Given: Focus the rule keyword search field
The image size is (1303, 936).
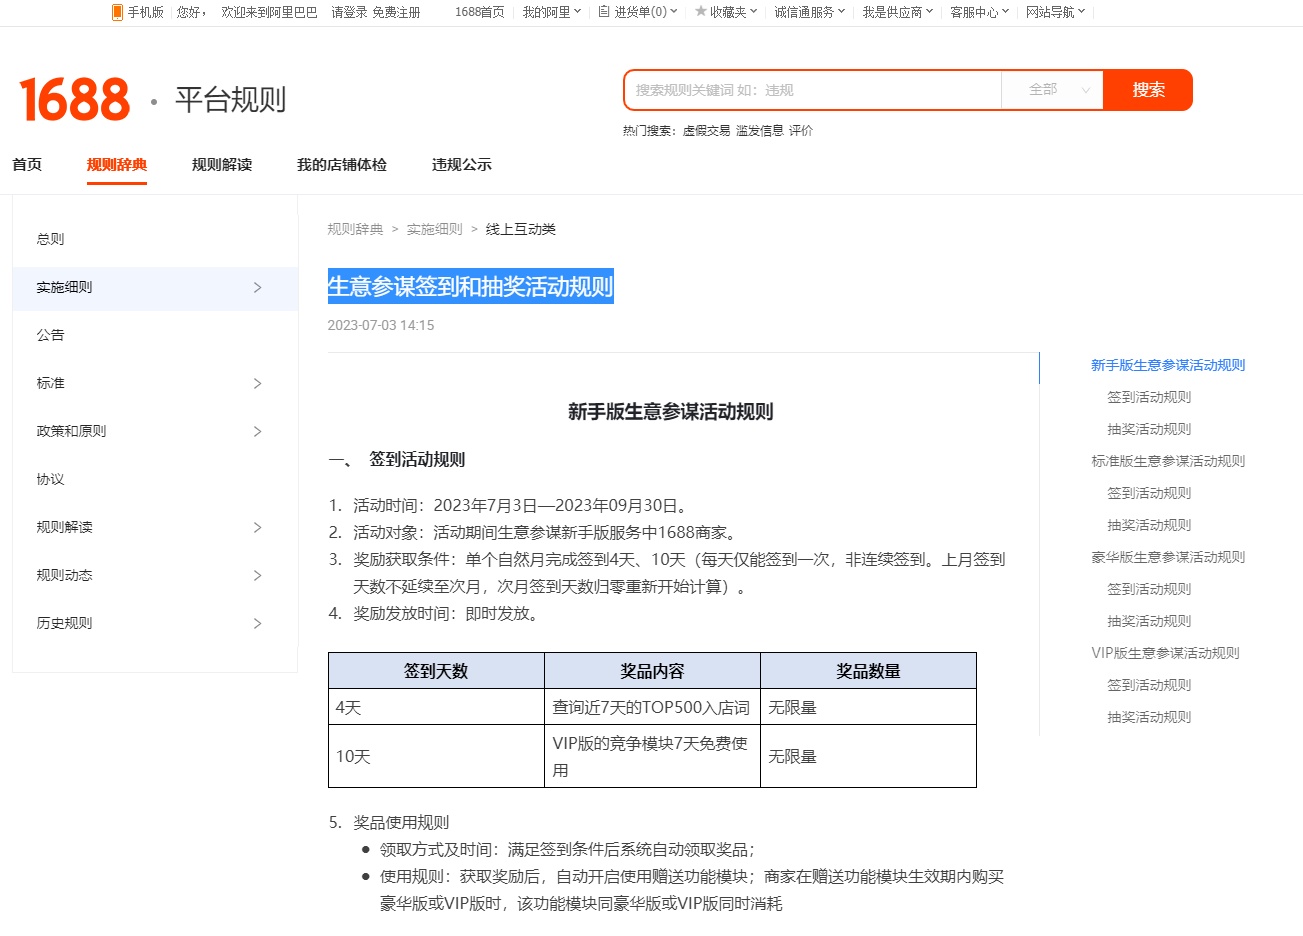Looking at the screenshot, I should coord(813,90).
